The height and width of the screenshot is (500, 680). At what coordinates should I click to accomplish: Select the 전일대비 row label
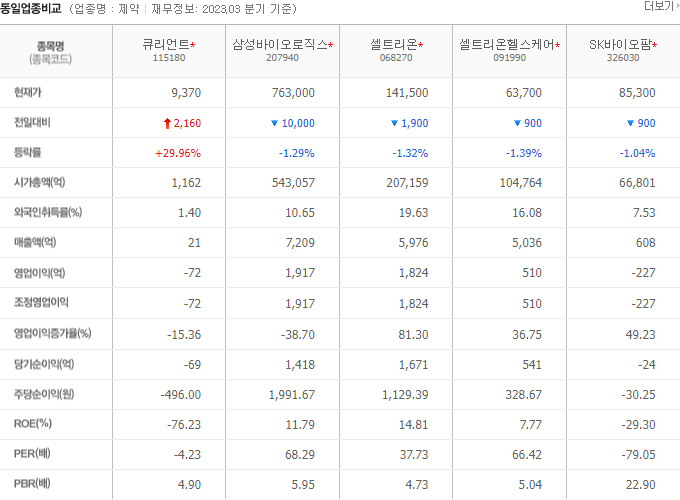pos(32,122)
